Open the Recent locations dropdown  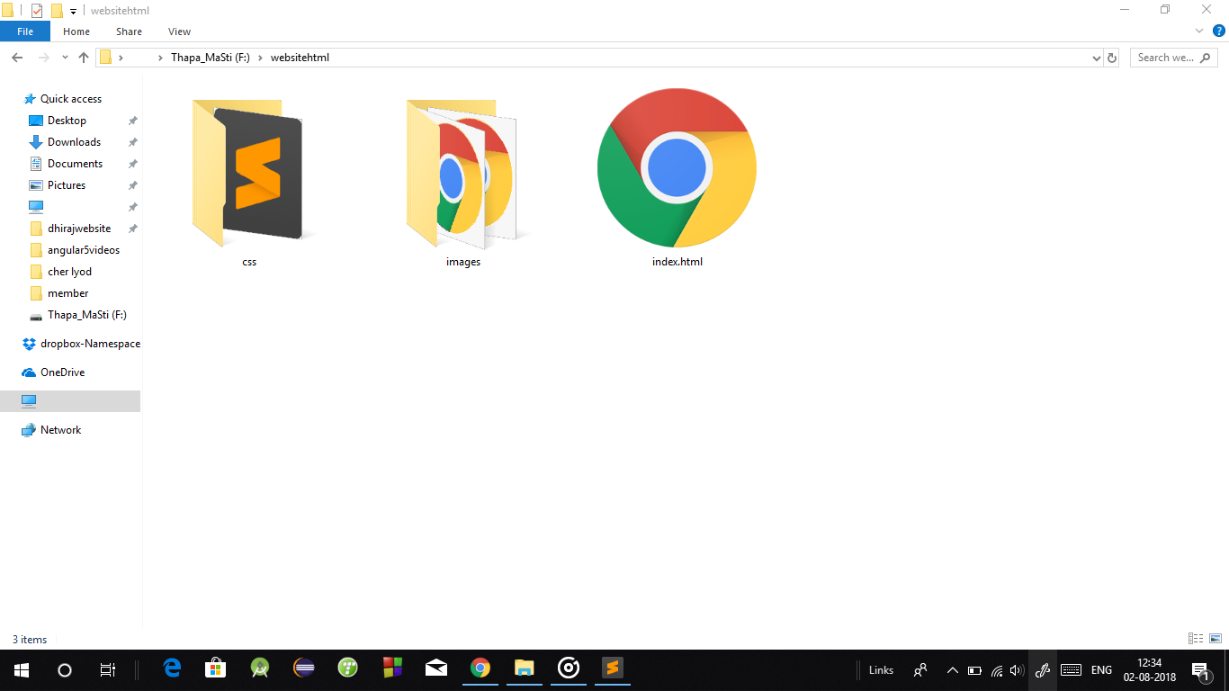[65, 58]
